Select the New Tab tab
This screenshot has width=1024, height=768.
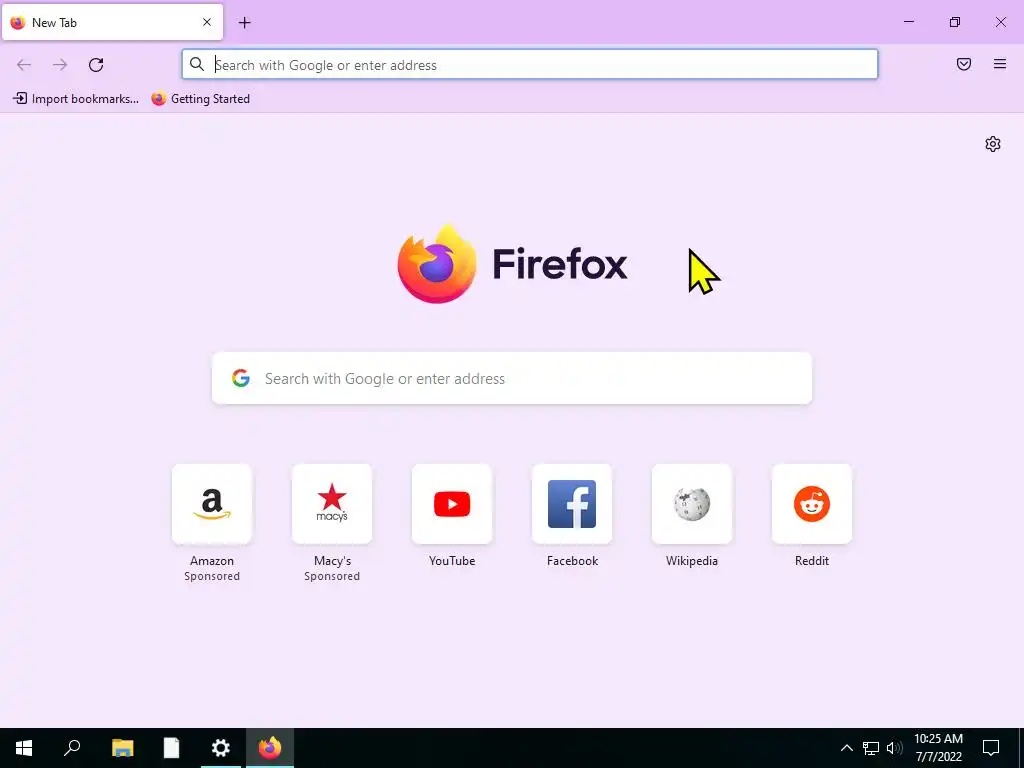coord(112,22)
